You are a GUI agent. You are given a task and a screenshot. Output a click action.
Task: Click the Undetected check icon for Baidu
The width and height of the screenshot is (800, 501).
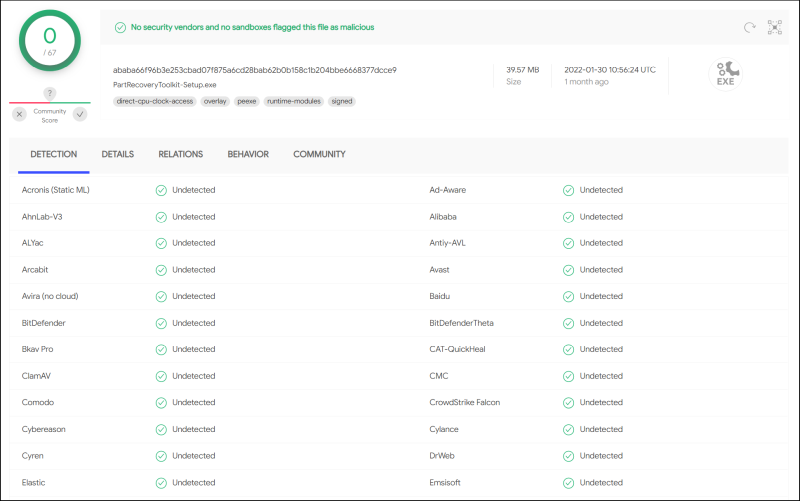click(568, 297)
